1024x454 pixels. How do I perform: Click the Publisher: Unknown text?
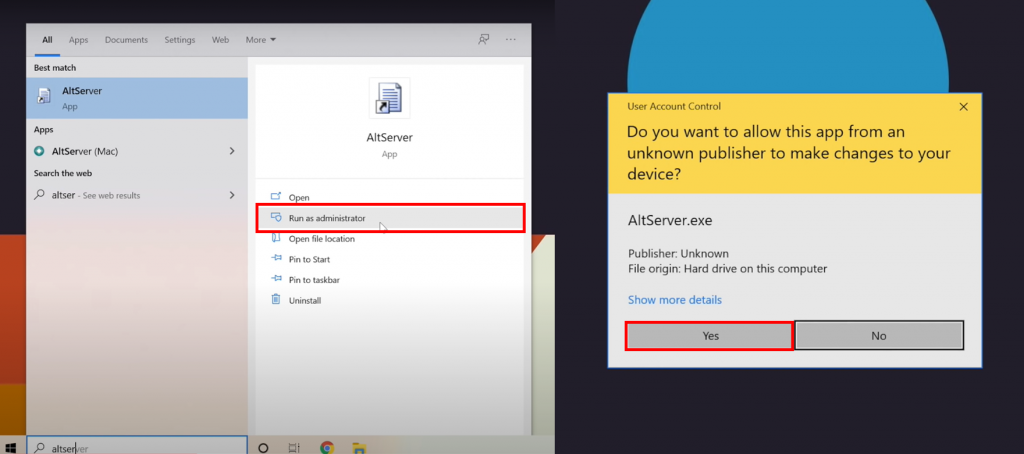pos(678,253)
